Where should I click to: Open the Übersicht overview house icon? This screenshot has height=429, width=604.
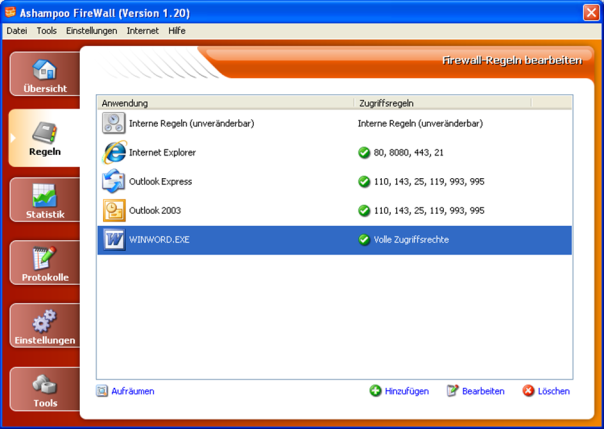click(x=45, y=69)
